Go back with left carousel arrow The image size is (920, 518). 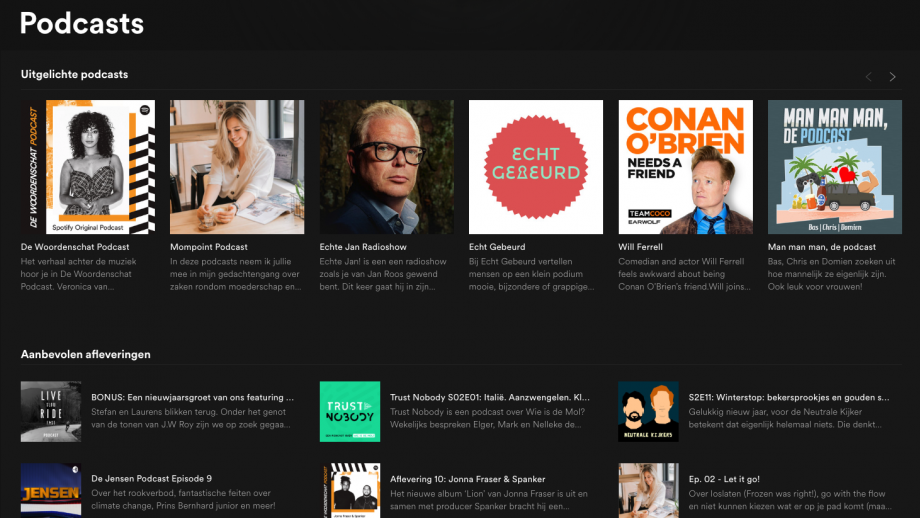[868, 77]
